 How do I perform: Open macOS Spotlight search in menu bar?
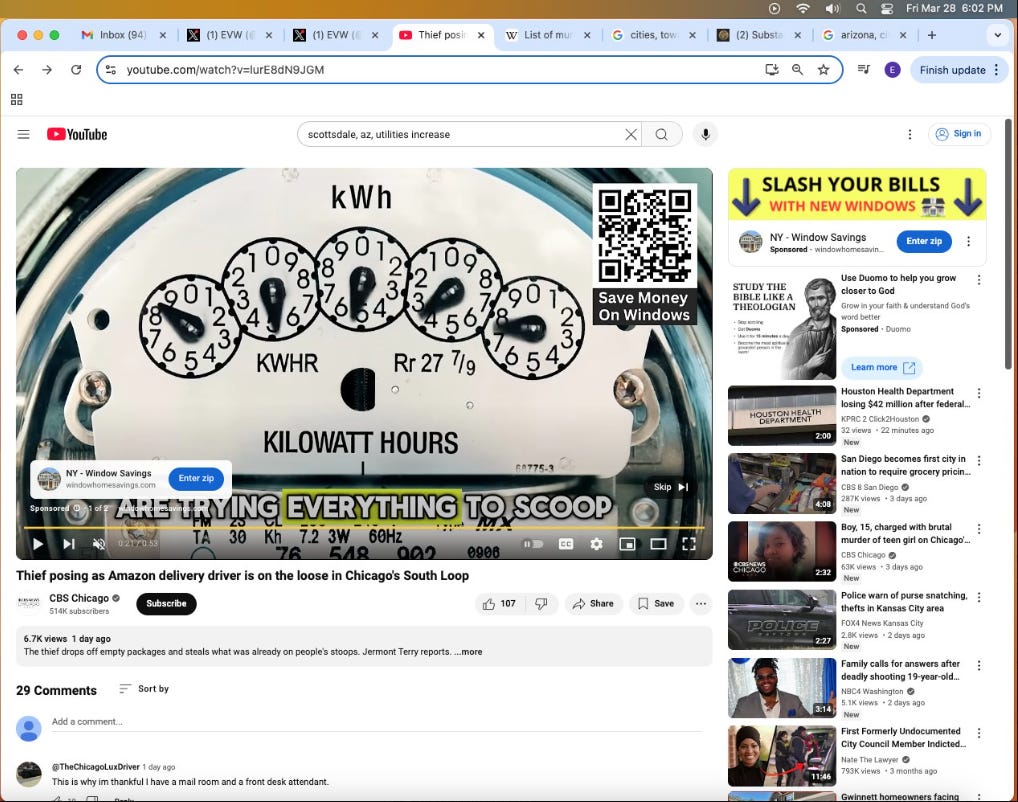pyautogui.click(x=861, y=8)
